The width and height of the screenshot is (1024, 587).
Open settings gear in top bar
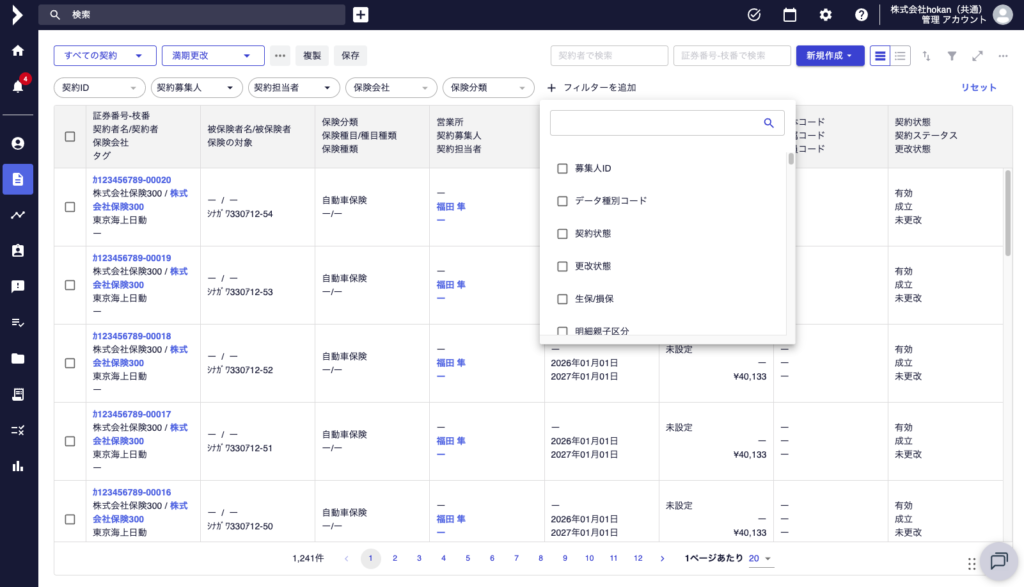pos(825,15)
